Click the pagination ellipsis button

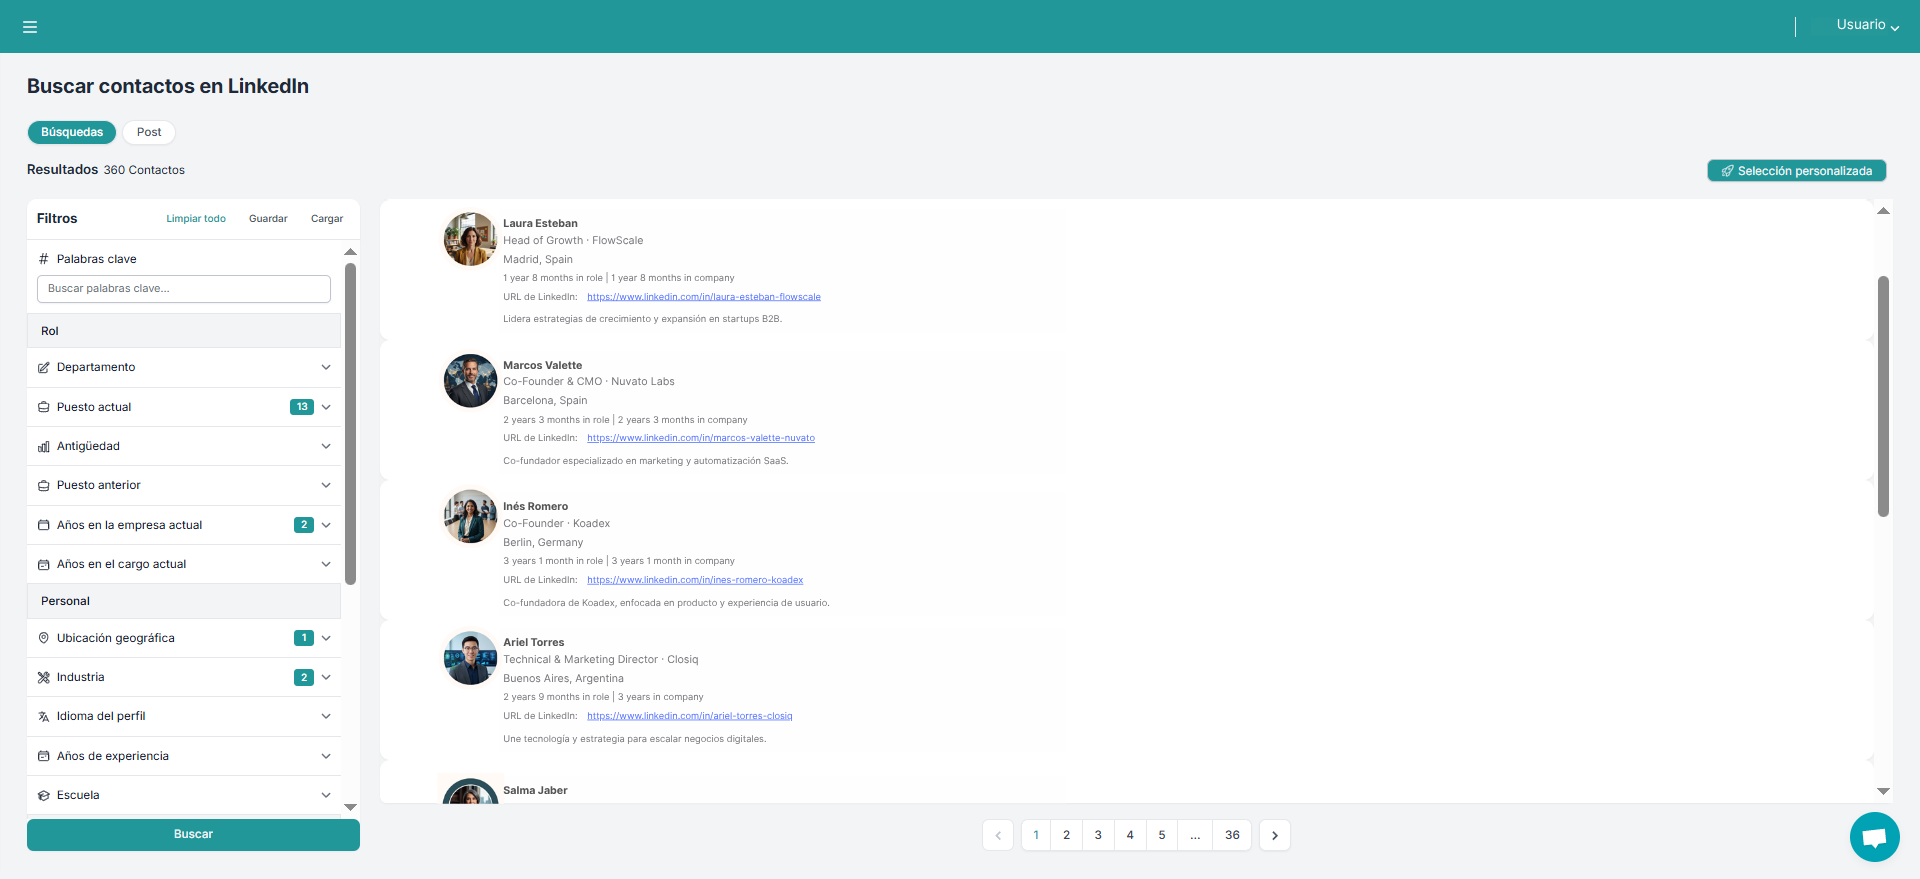click(1195, 835)
